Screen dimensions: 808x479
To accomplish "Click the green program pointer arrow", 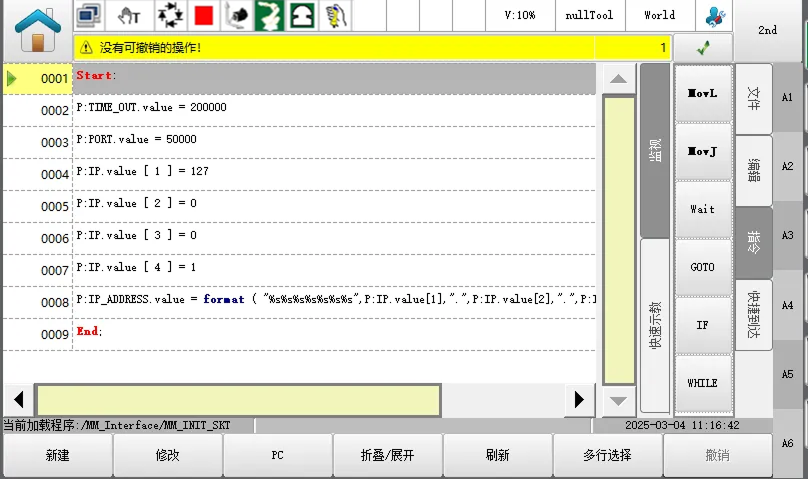I will click(x=12, y=79).
